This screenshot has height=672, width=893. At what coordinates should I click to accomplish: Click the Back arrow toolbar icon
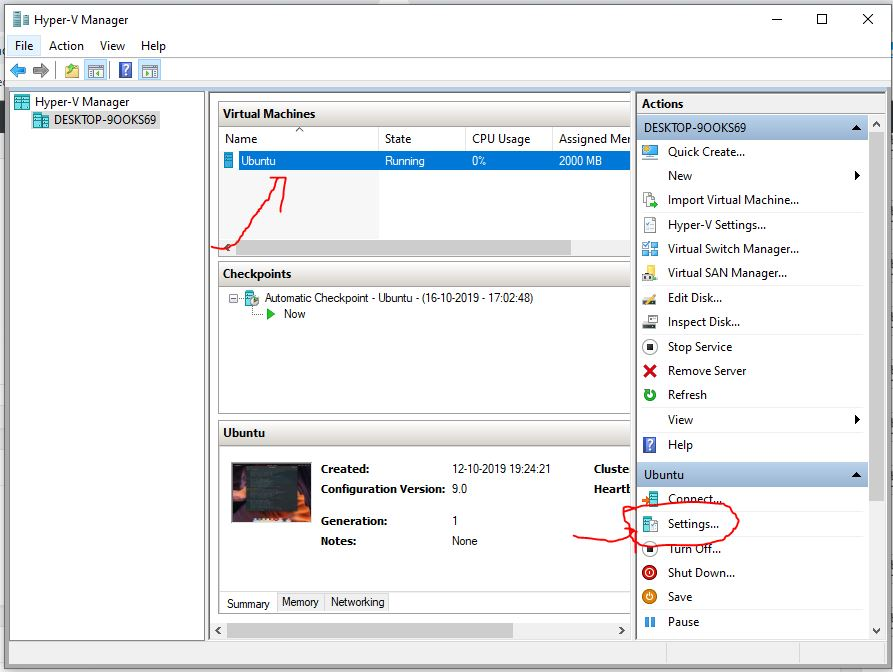[x=18, y=71]
